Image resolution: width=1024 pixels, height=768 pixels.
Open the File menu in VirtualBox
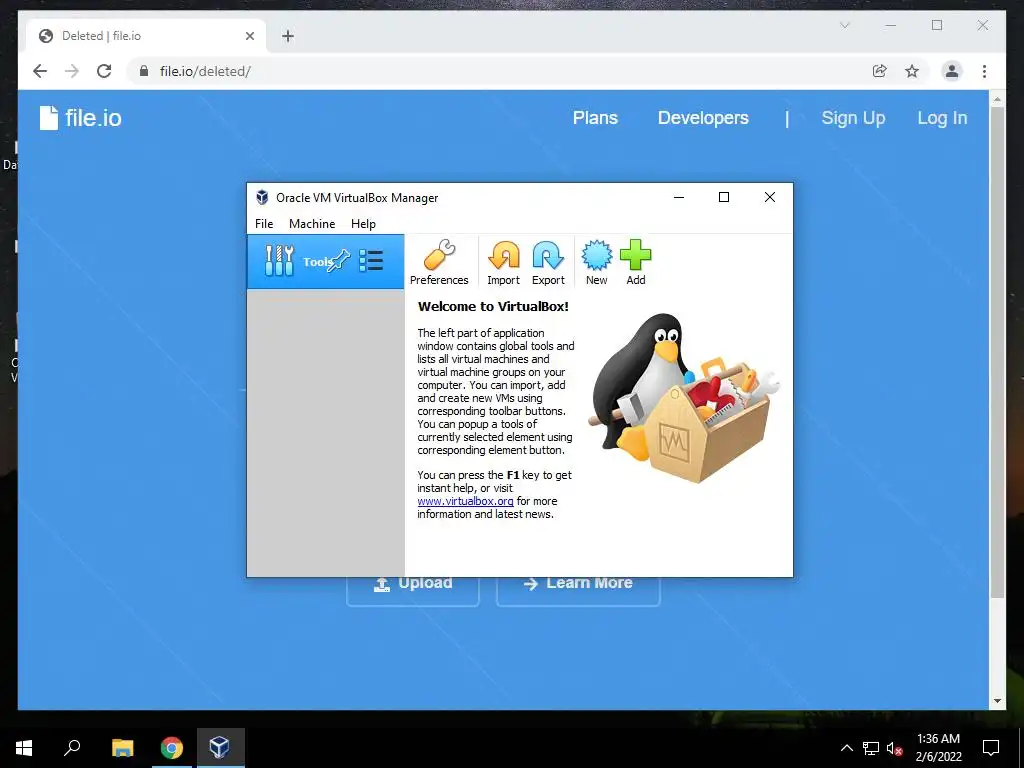click(x=264, y=223)
